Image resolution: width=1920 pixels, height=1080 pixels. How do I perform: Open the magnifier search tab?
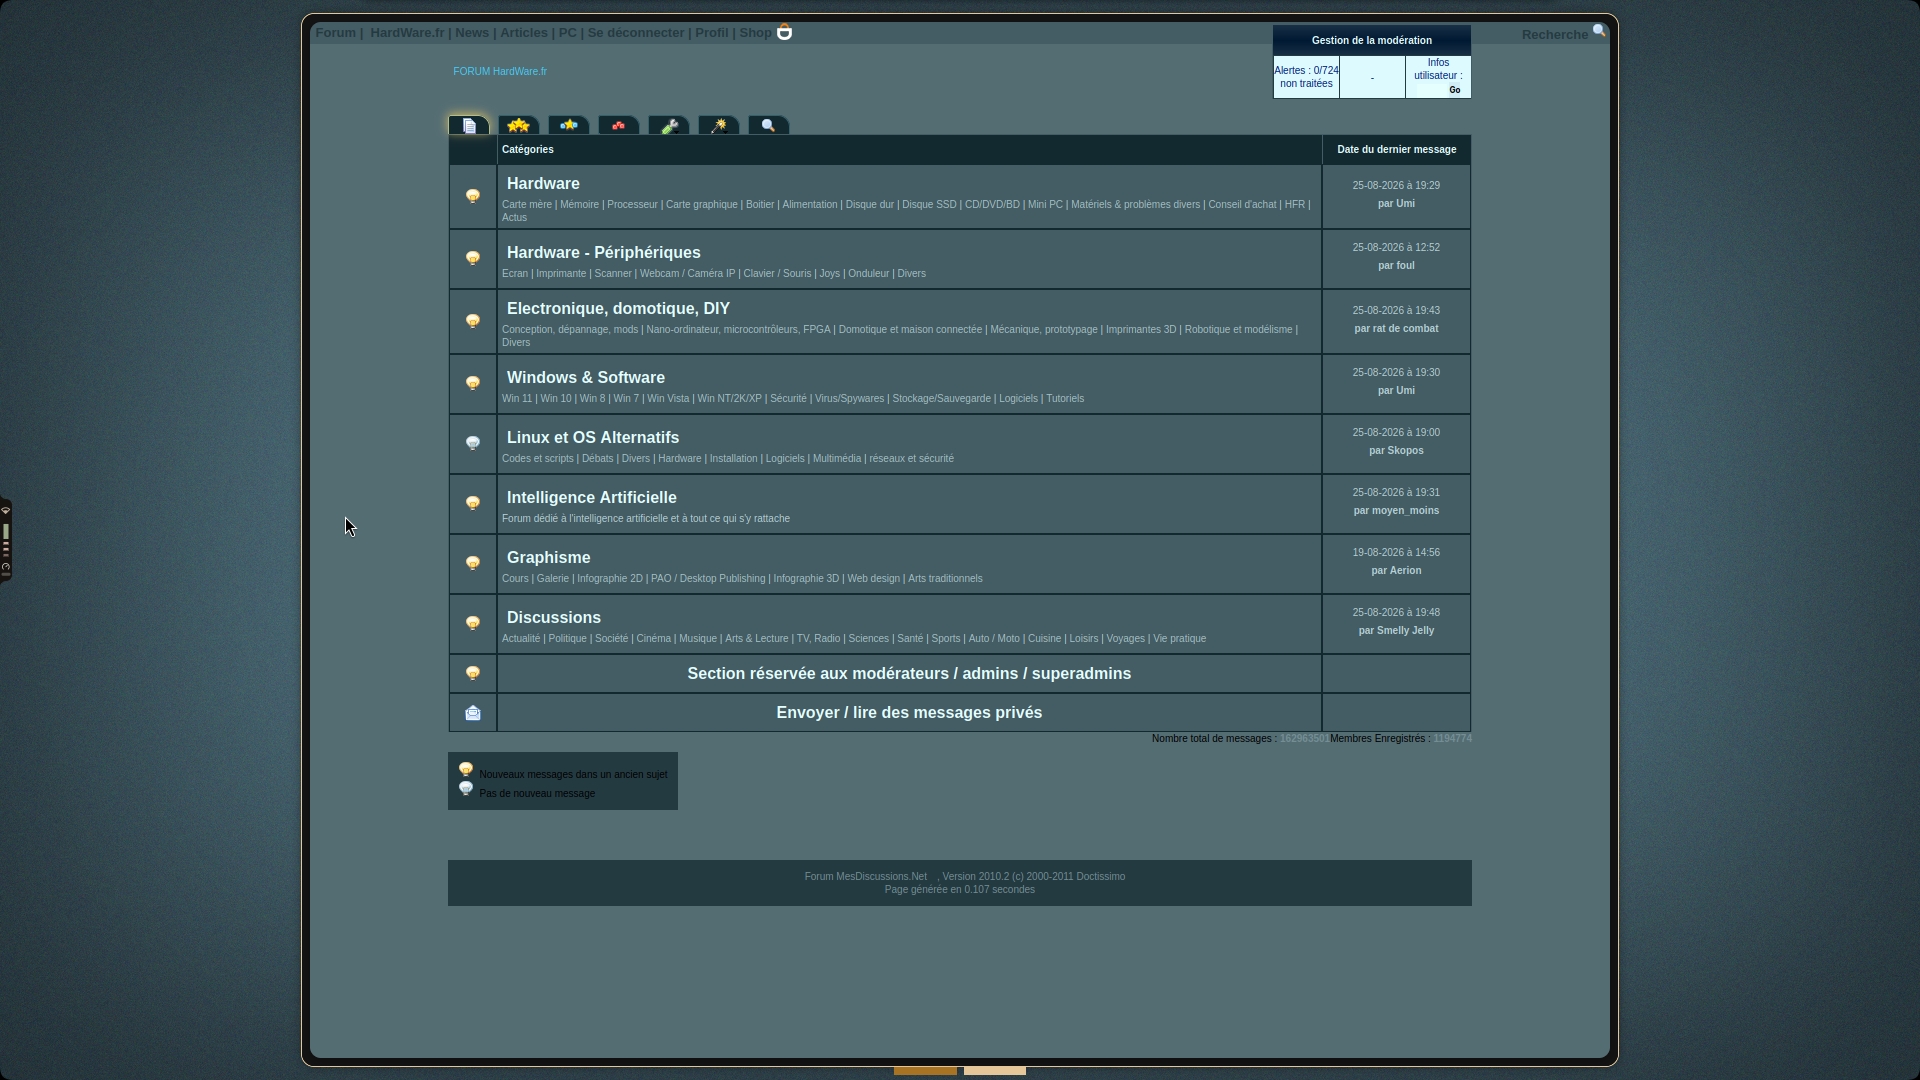(769, 125)
